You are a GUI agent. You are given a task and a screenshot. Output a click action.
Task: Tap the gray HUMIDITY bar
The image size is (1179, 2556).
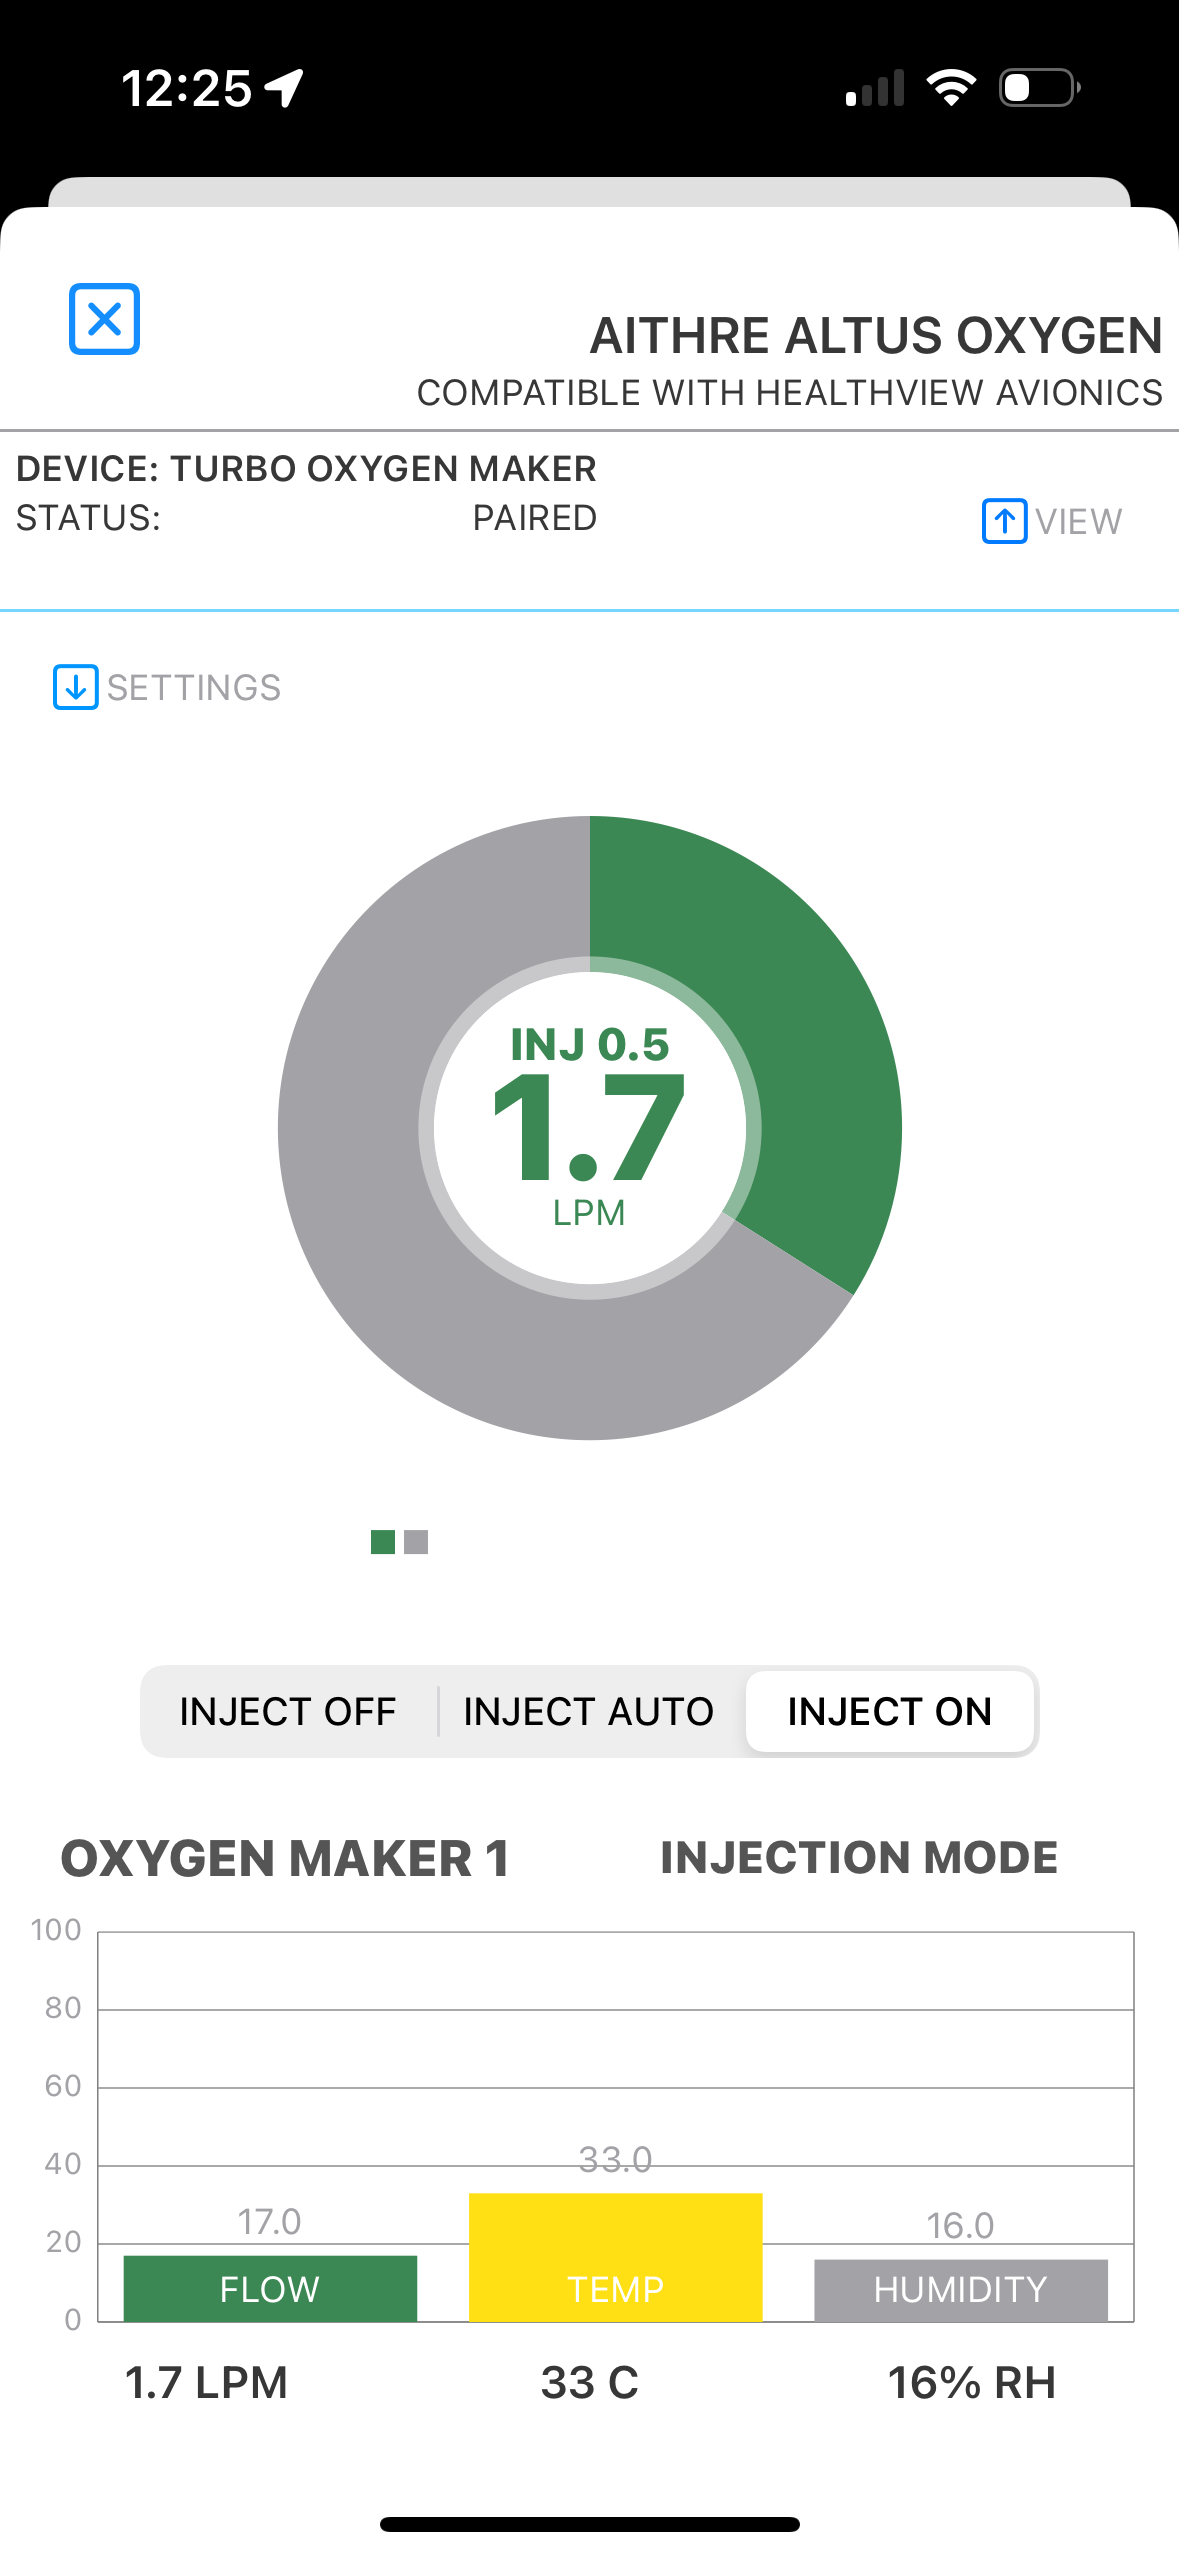[960, 2290]
